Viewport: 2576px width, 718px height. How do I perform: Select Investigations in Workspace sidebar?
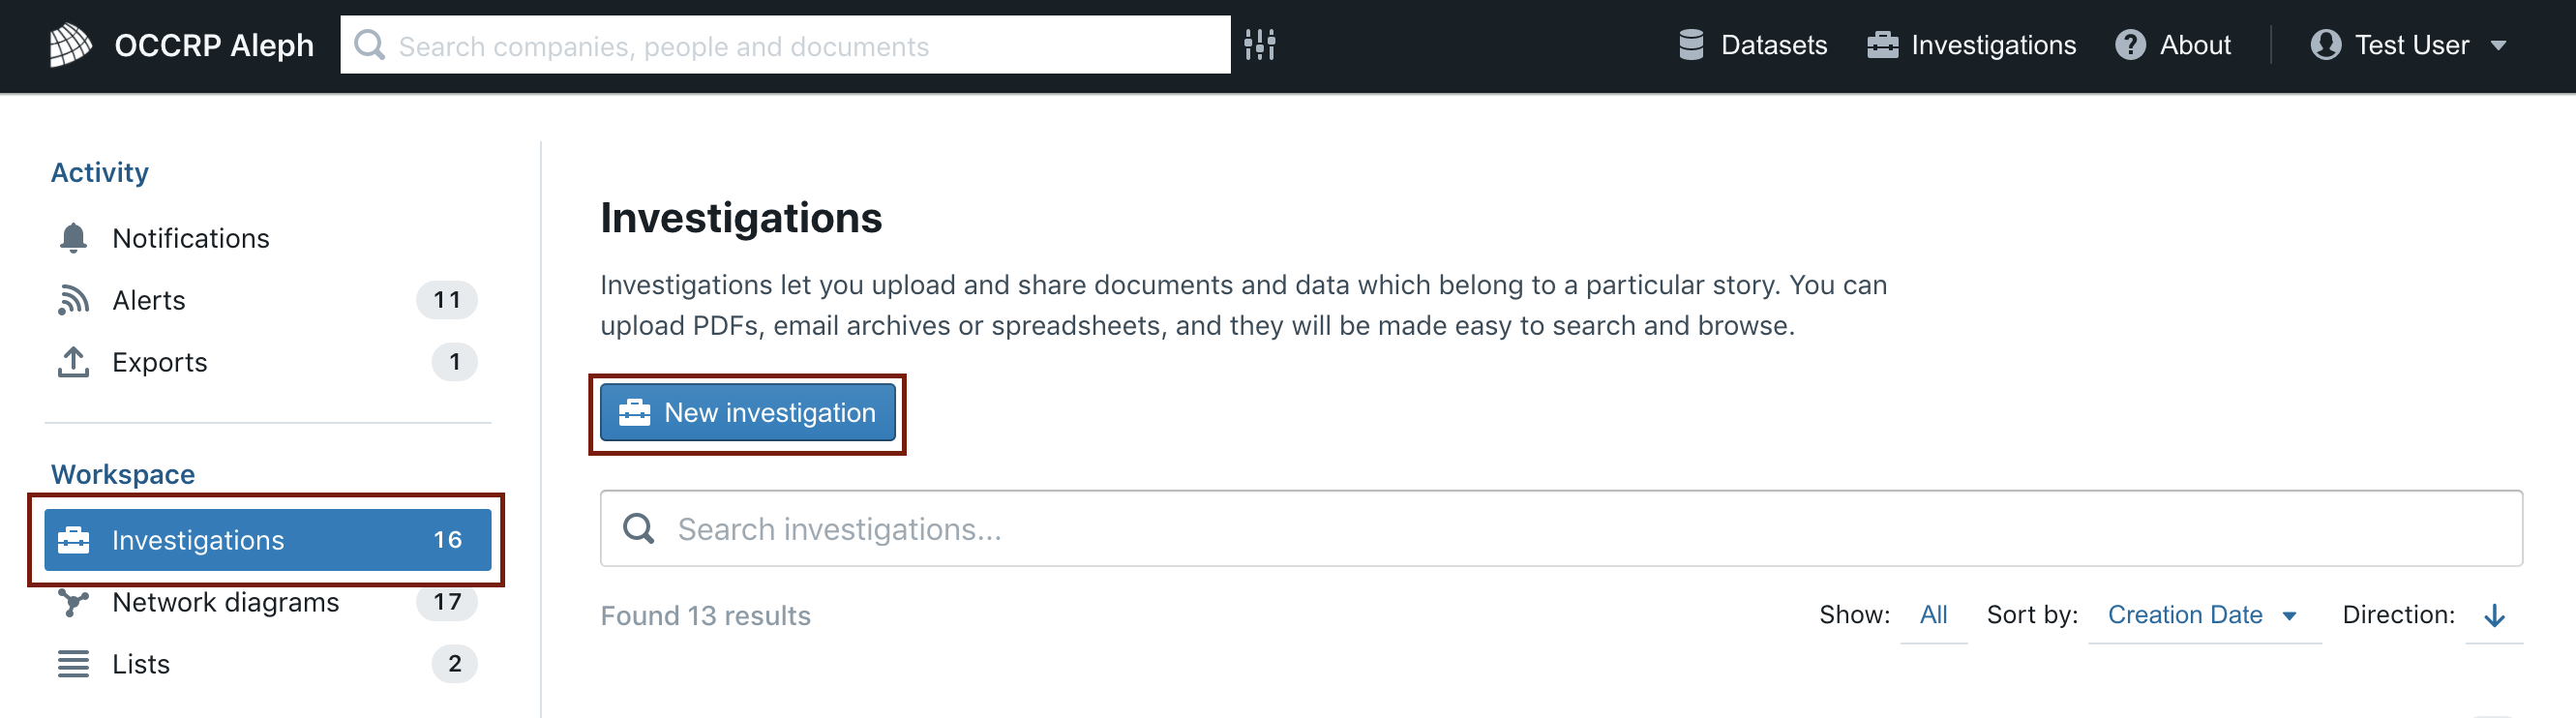coord(268,540)
